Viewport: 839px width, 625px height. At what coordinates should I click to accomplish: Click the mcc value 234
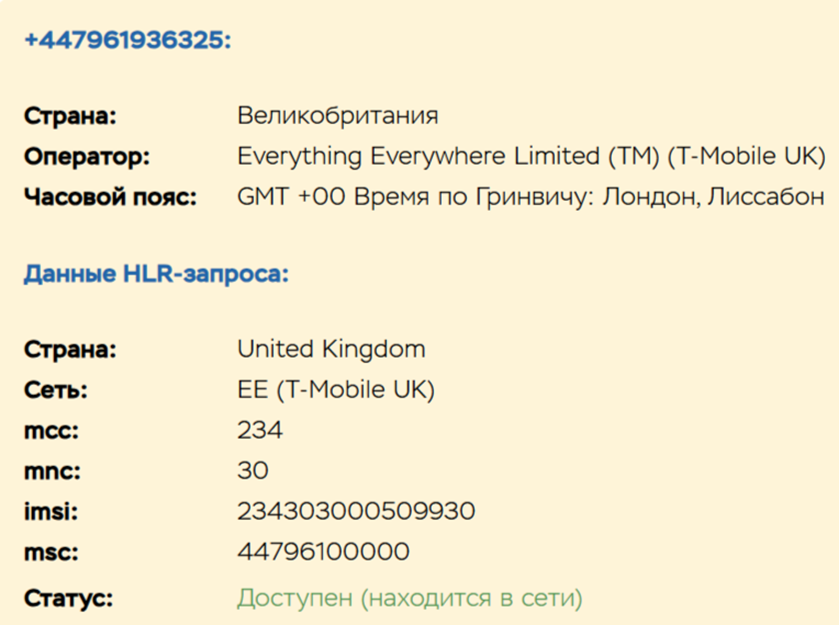coord(260,431)
